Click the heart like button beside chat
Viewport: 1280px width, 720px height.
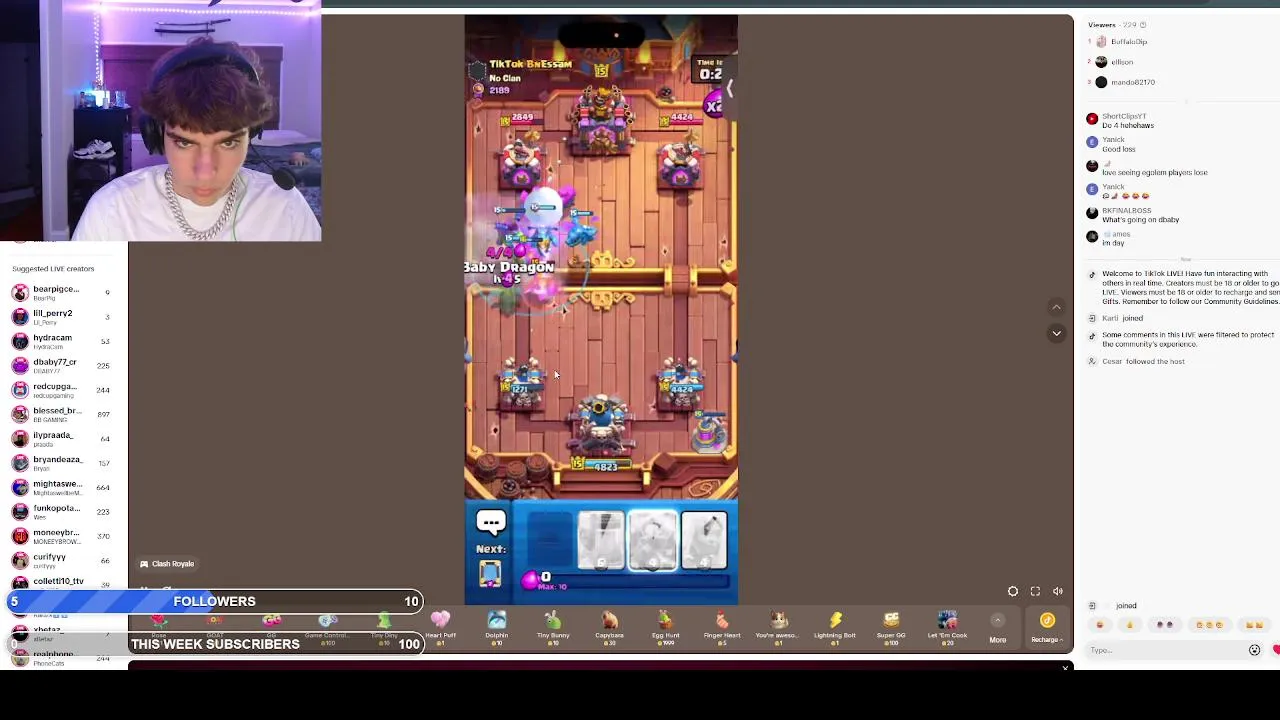(1276, 650)
